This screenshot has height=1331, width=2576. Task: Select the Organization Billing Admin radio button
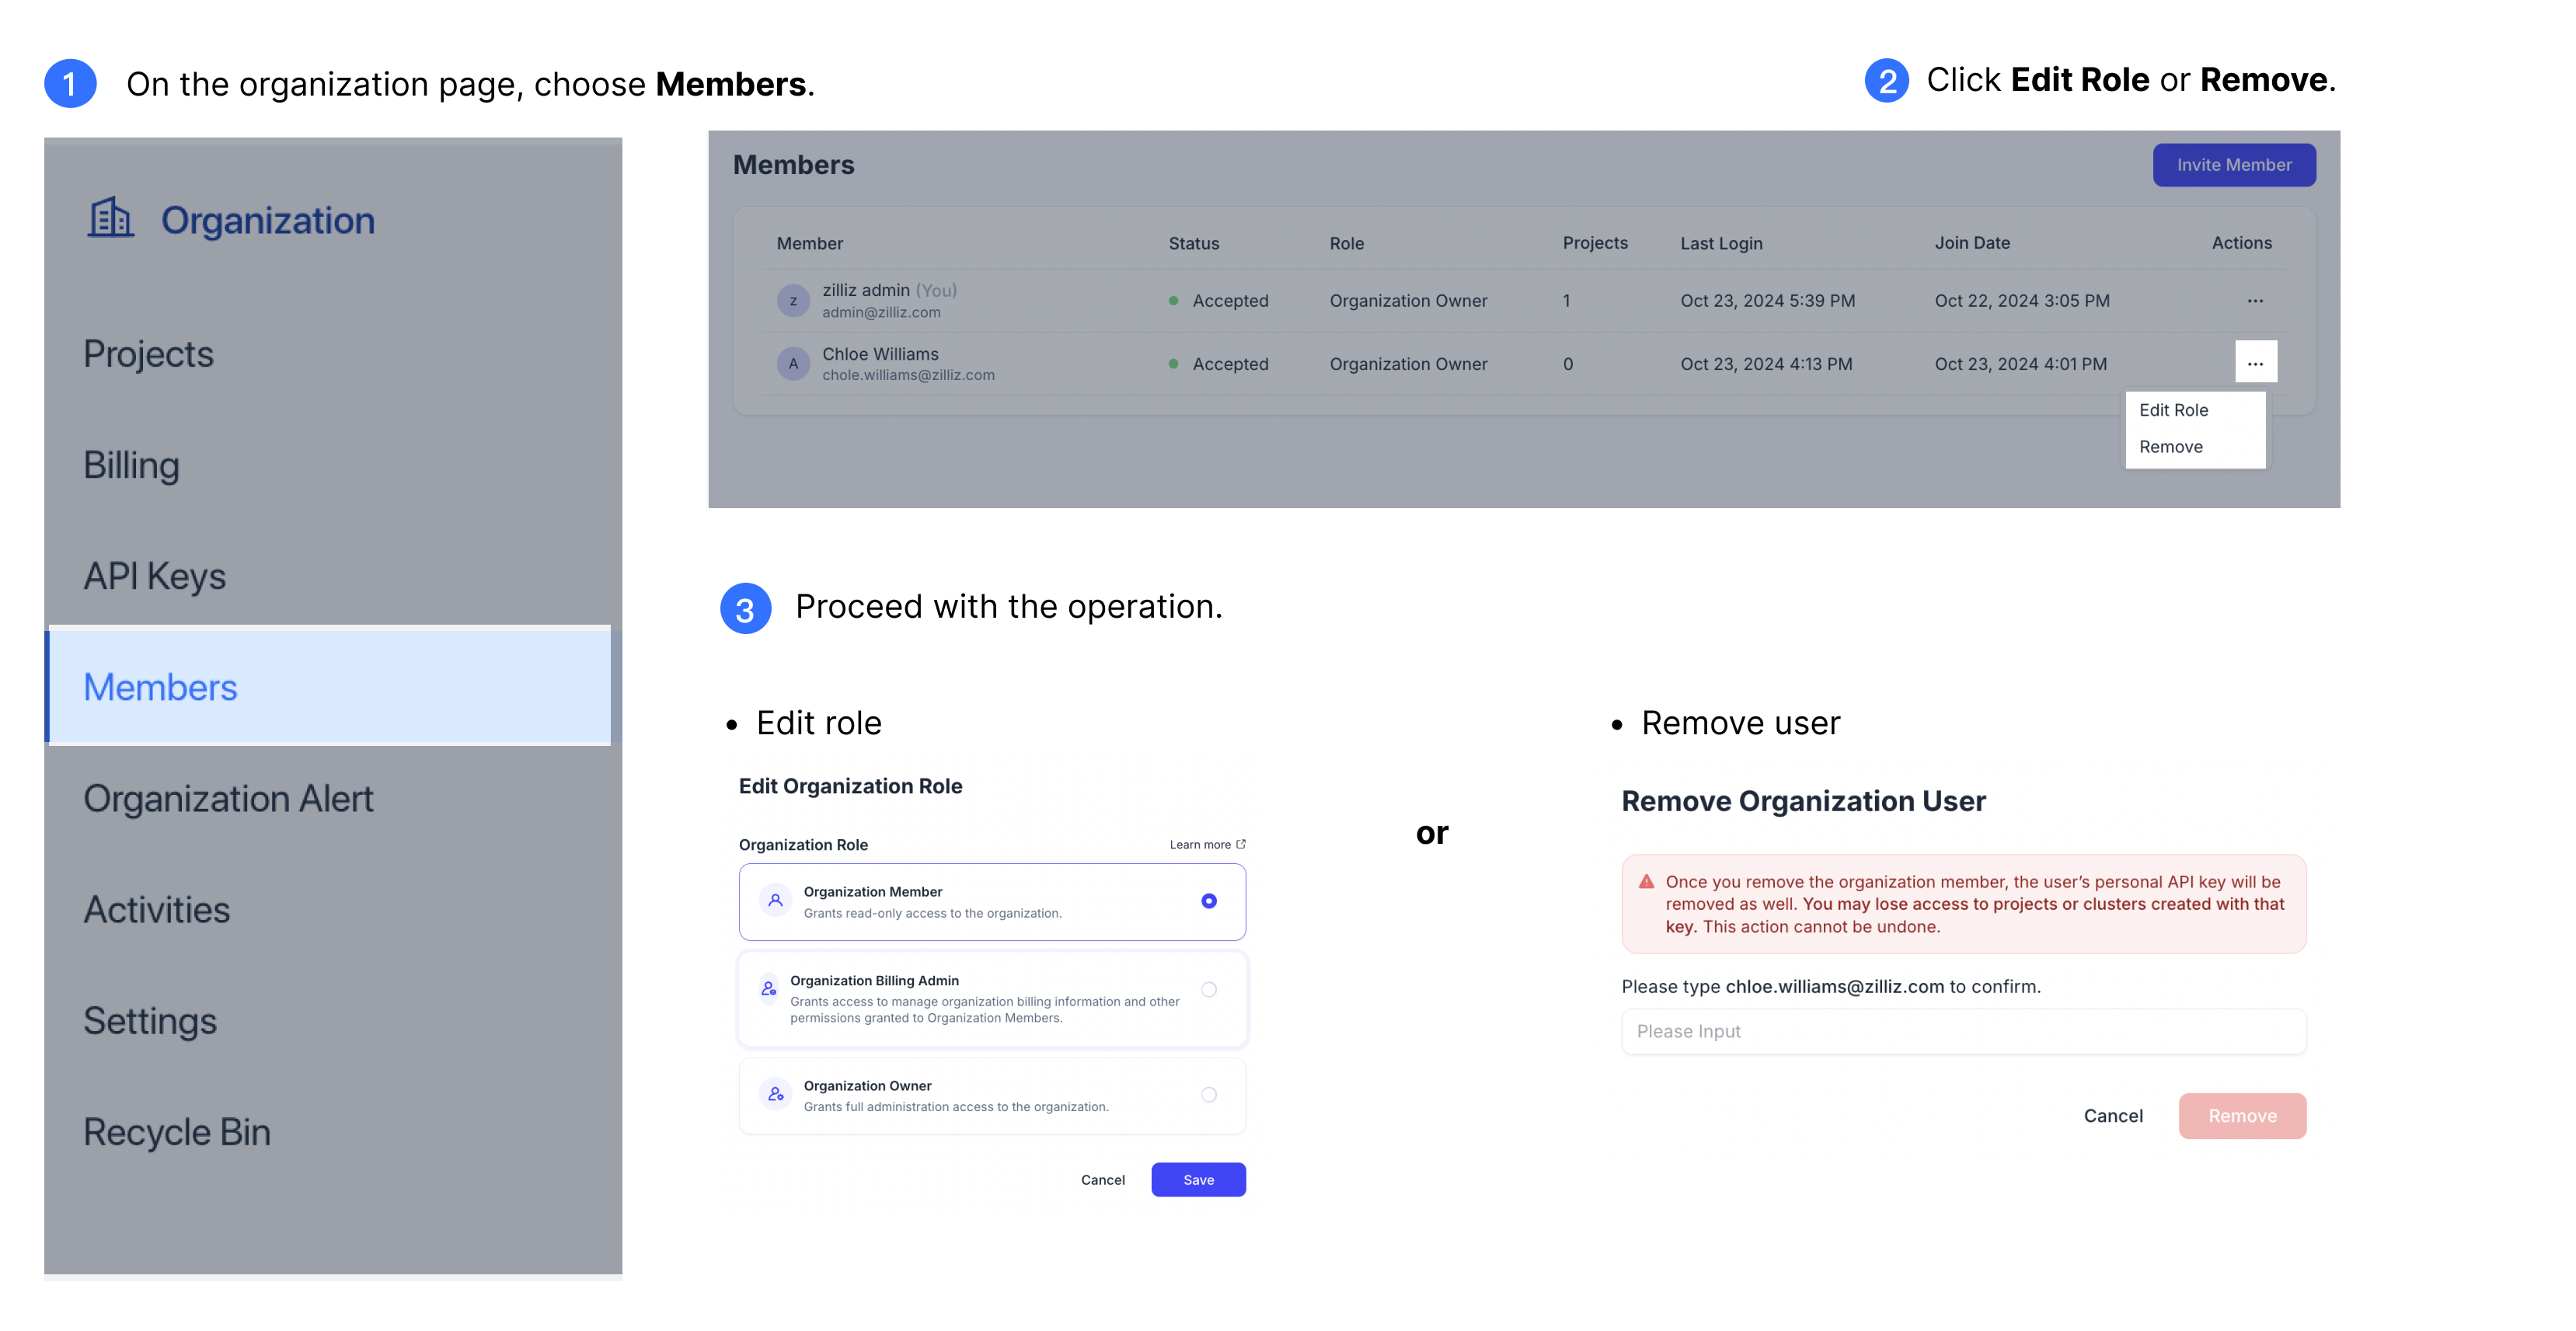coord(1209,989)
